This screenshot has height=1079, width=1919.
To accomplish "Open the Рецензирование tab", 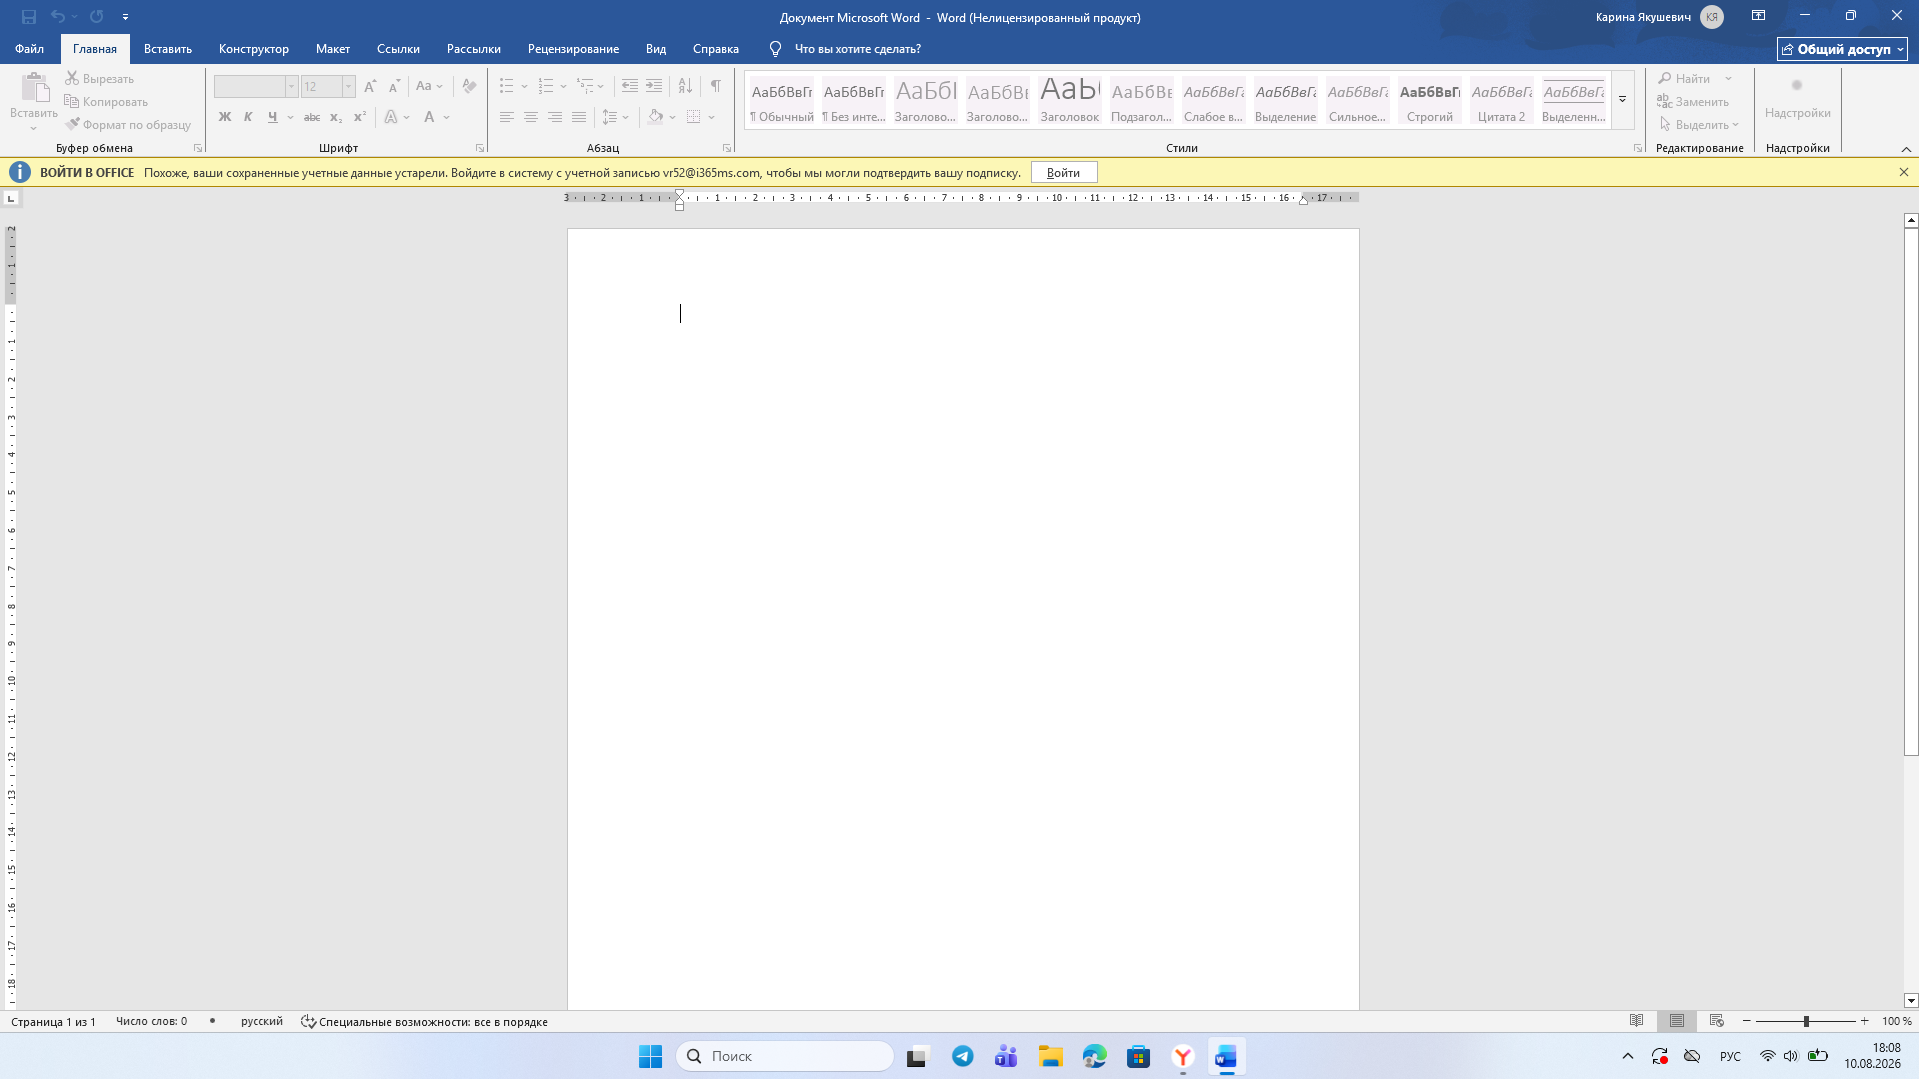I will [x=574, y=48].
